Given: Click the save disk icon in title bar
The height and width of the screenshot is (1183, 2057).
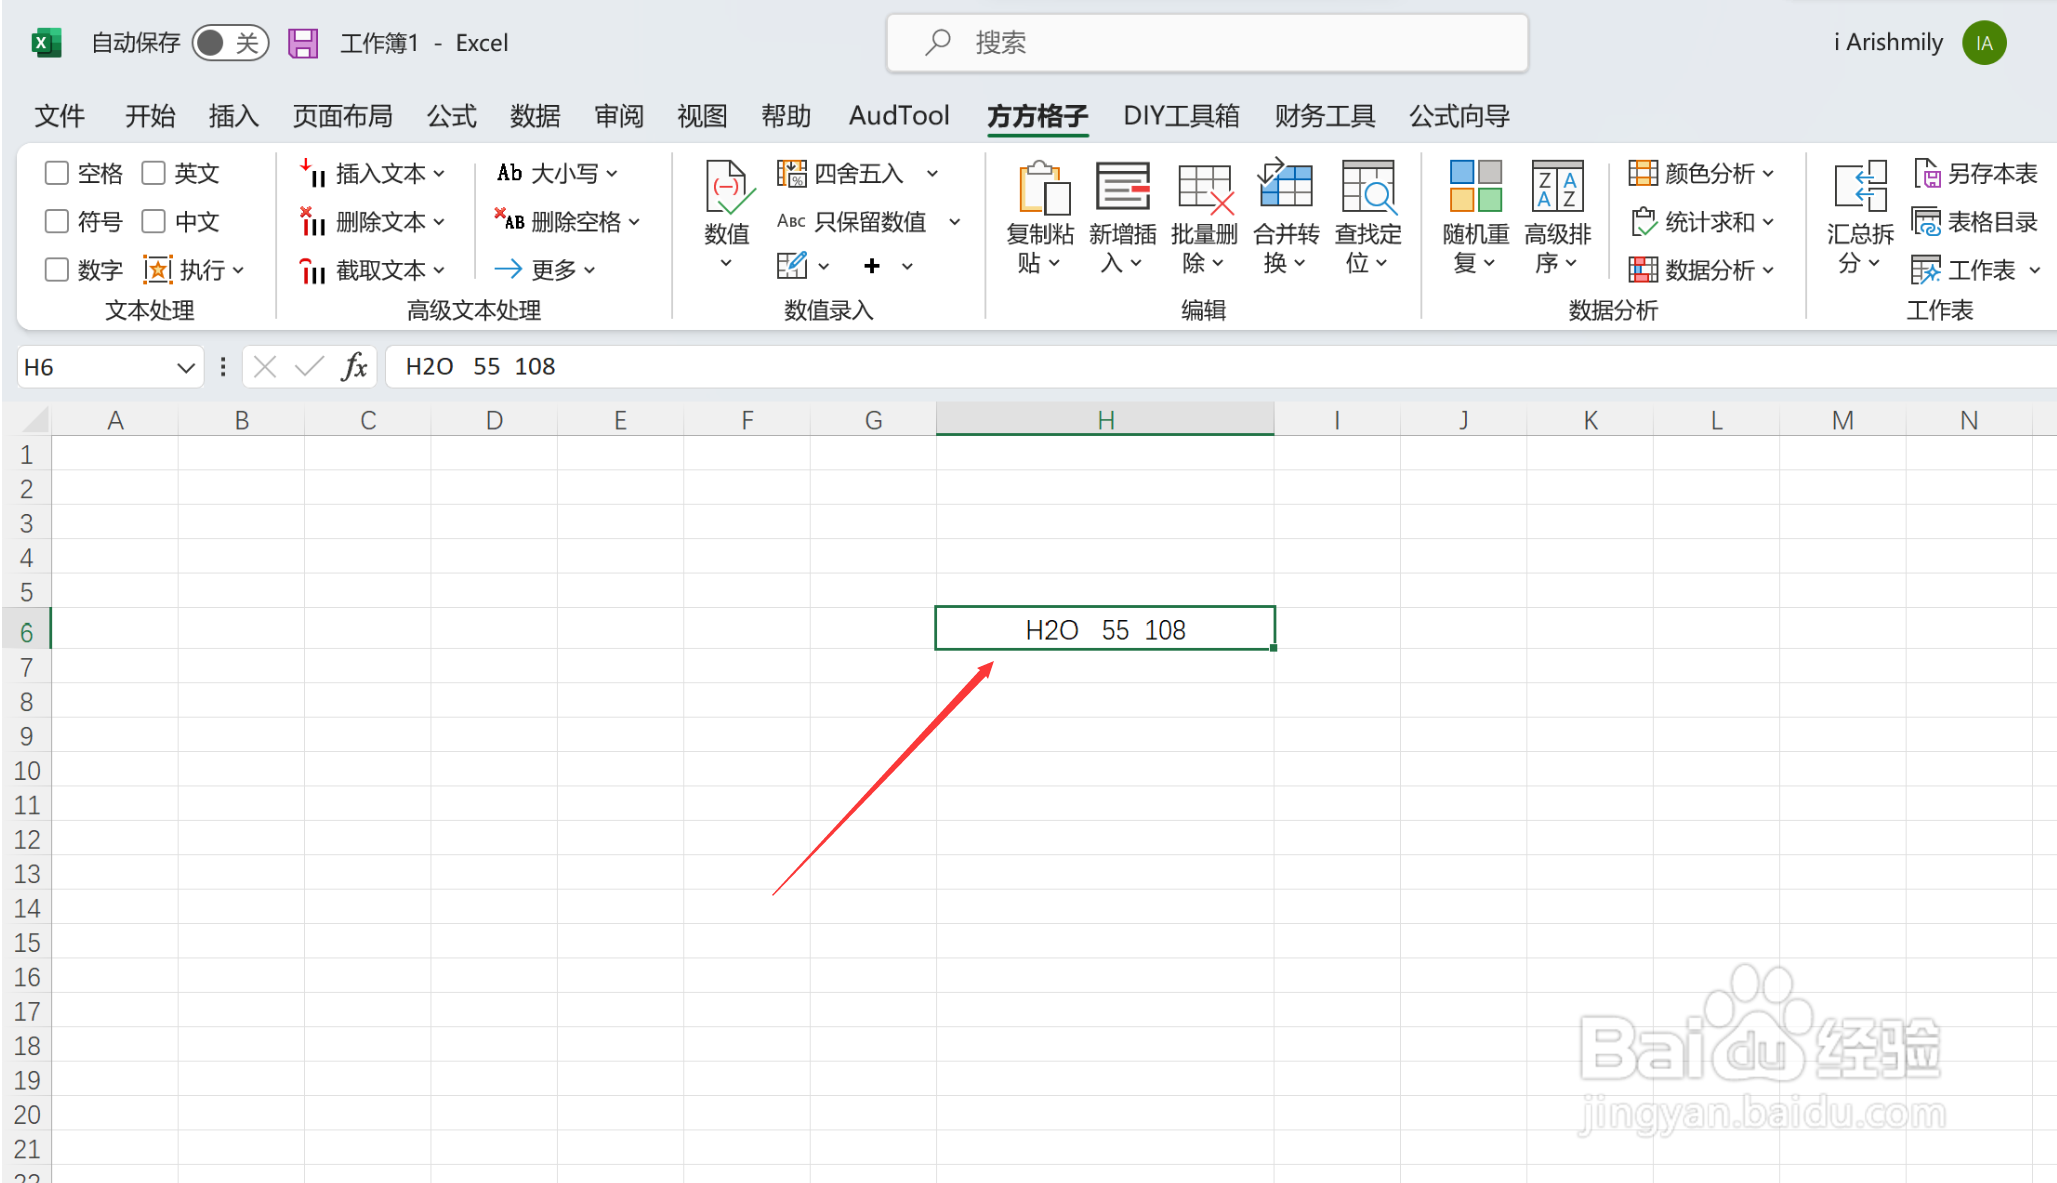Looking at the screenshot, I should tap(302, 43).
